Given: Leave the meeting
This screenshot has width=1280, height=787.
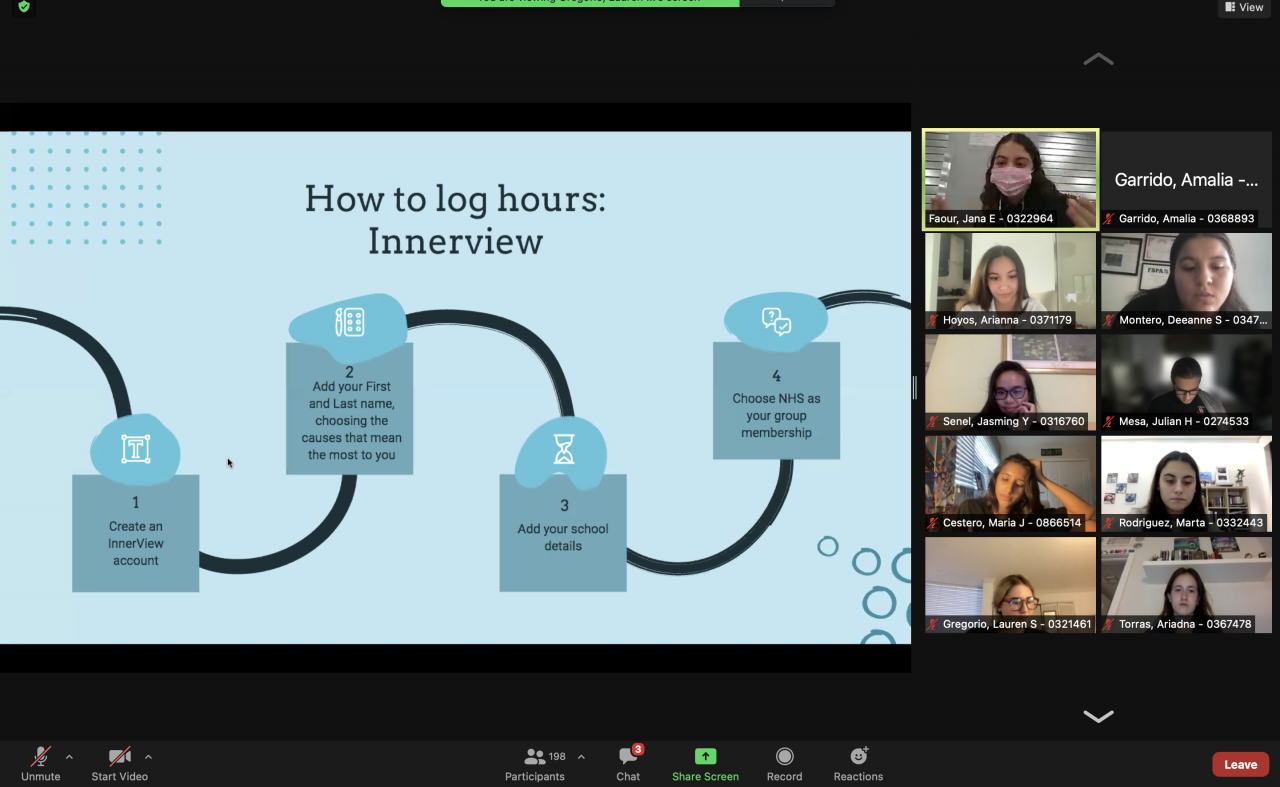Looking at the screenshot, I should pos(1240,764).
